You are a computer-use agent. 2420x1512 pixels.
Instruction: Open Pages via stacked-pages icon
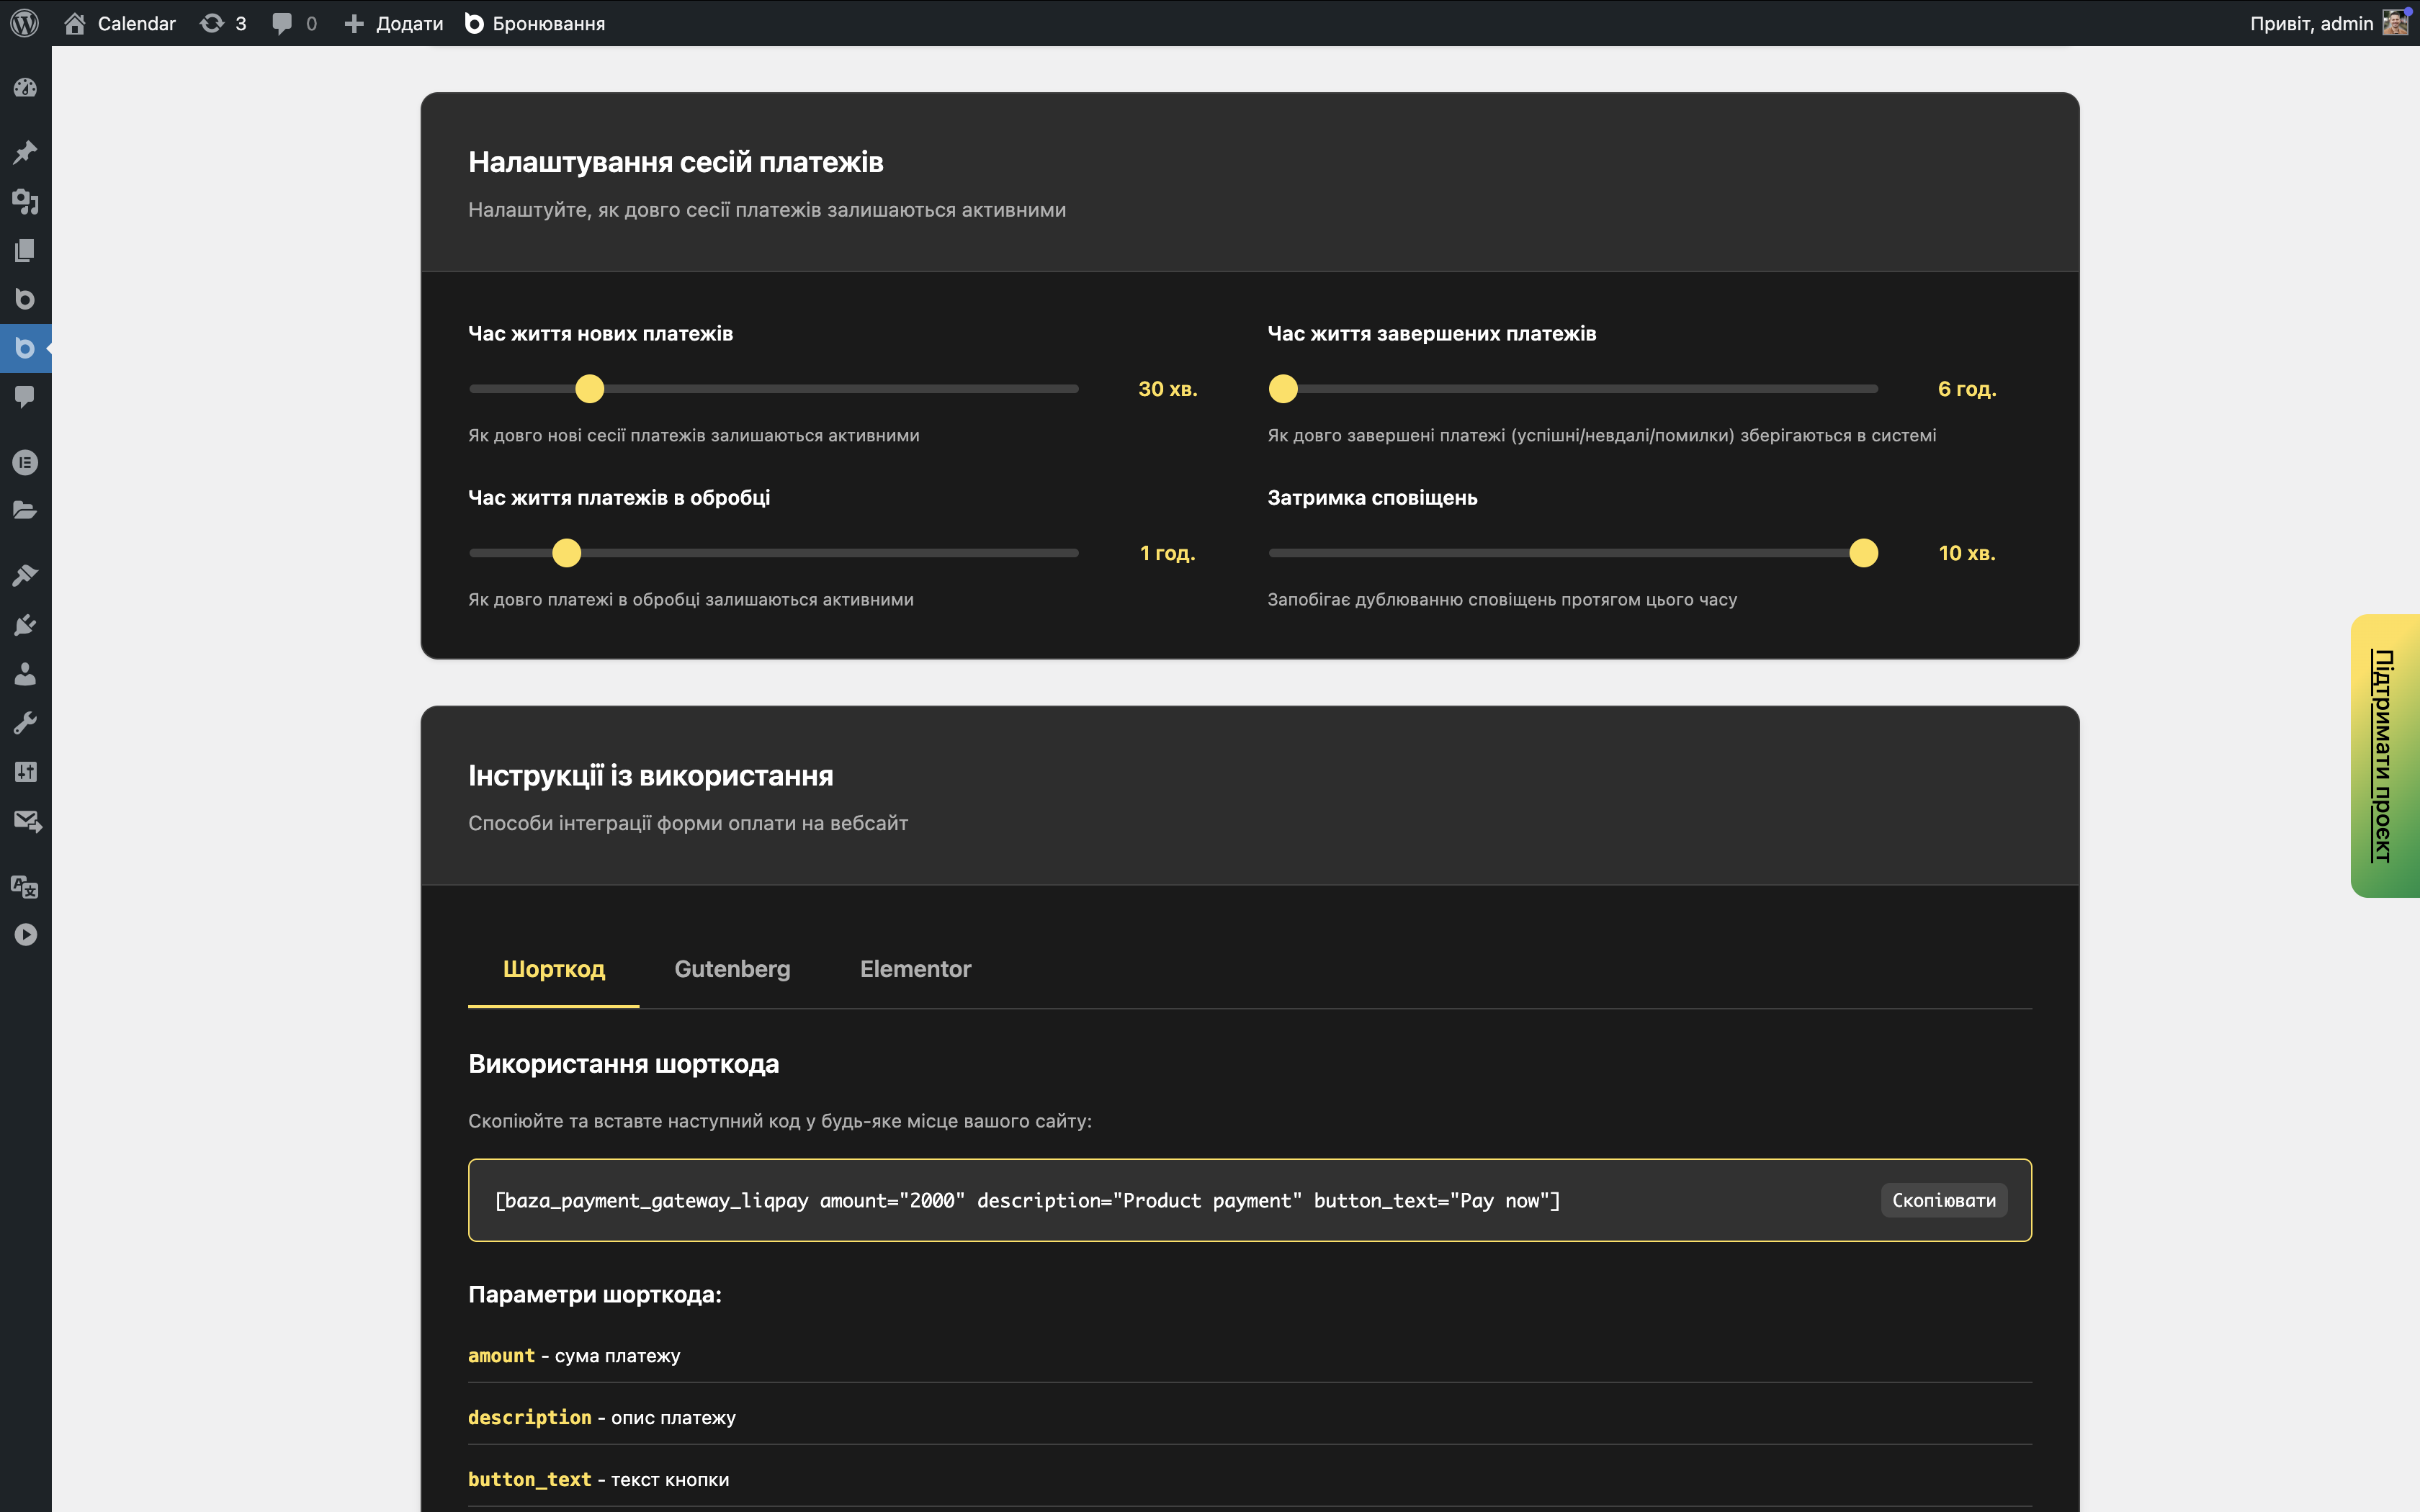(x=25, y=250)
